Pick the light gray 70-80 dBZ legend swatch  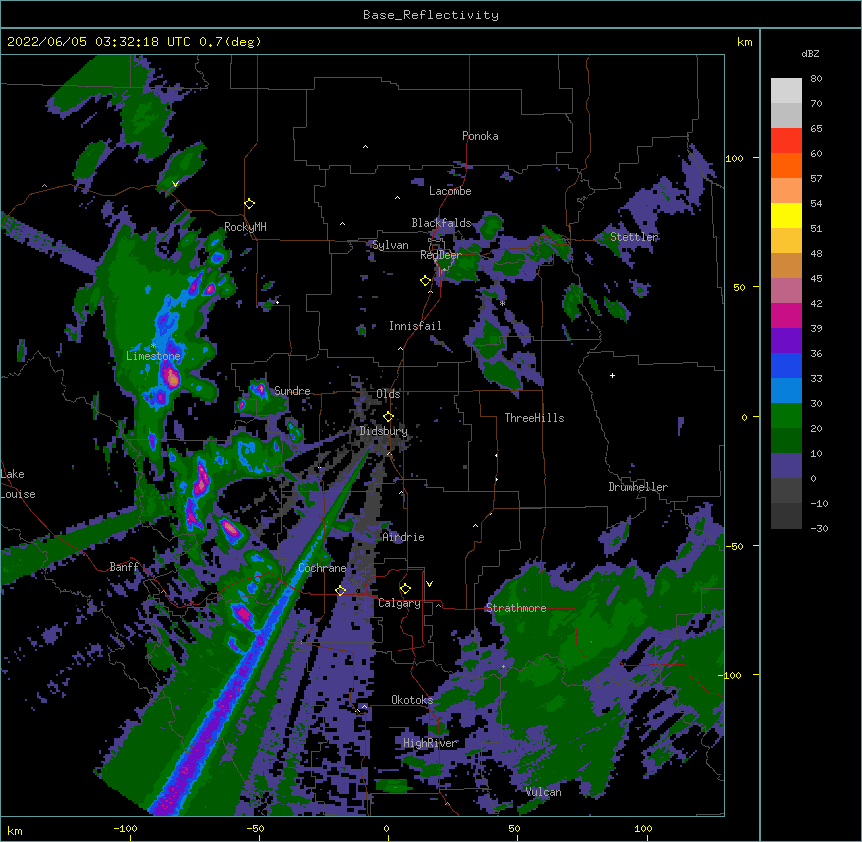(786, 91)
